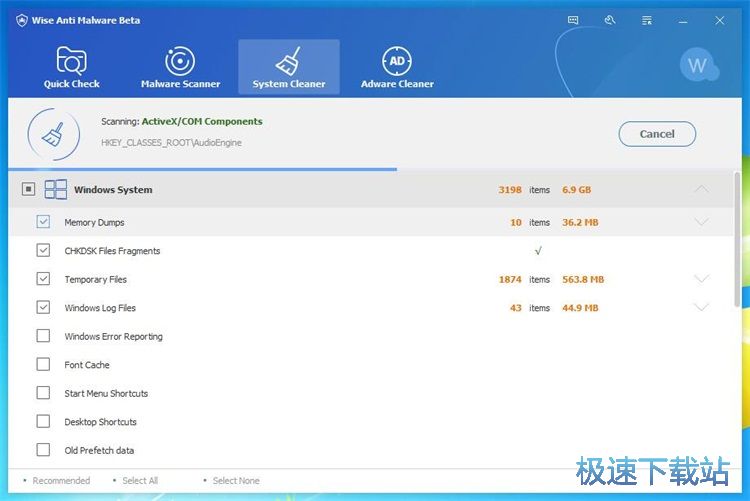Cancel the running scan

(x=657, y=134)
